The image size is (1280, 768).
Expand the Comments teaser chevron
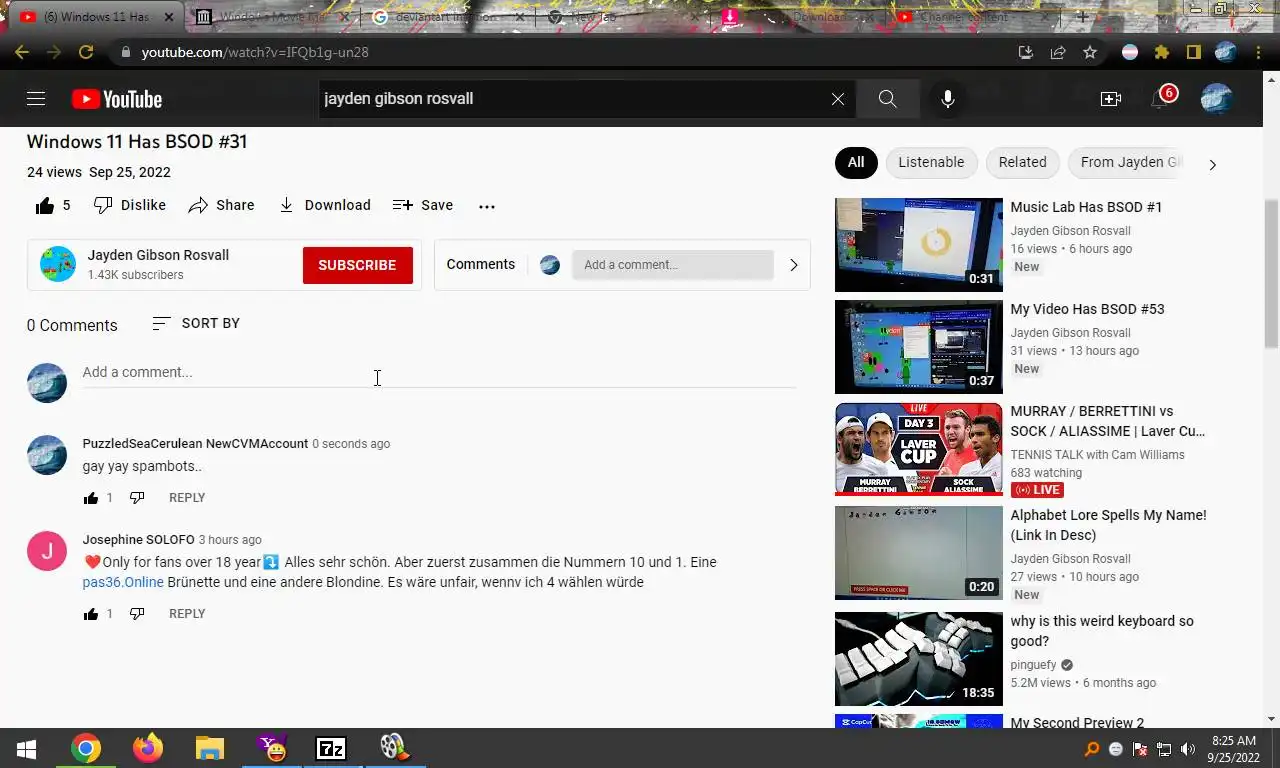tap(794, 265)
